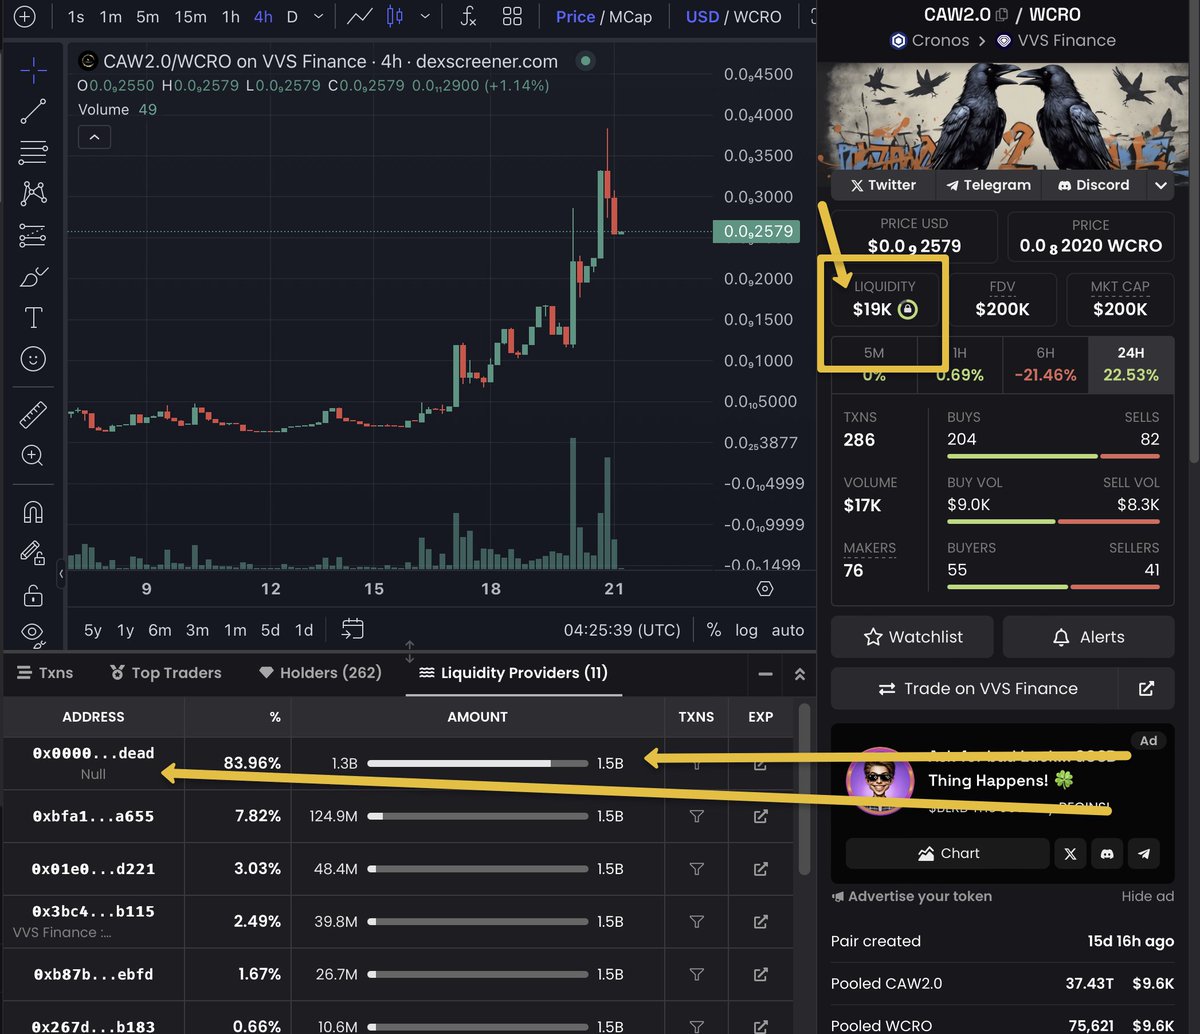Expand the timeframe dropdown chevron
The image size is (1200, 1034).
[319, 17]
